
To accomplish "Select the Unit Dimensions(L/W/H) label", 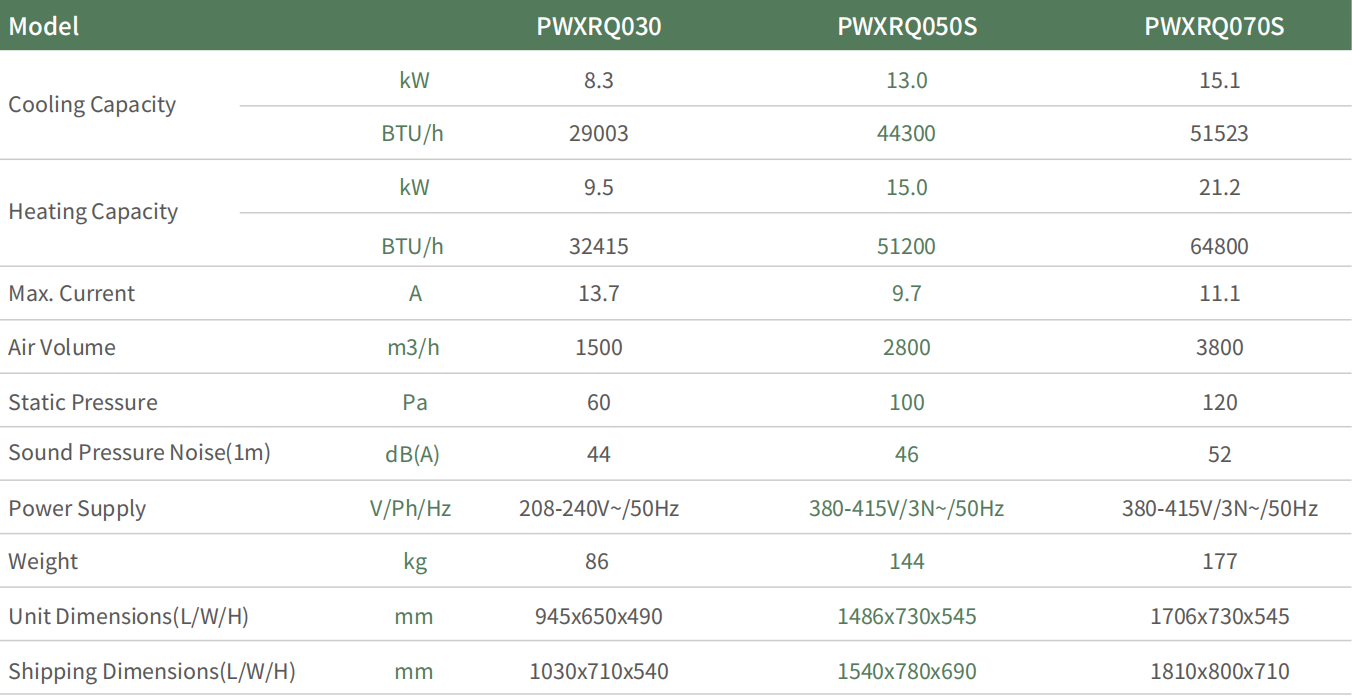I will tap(128, 616).
